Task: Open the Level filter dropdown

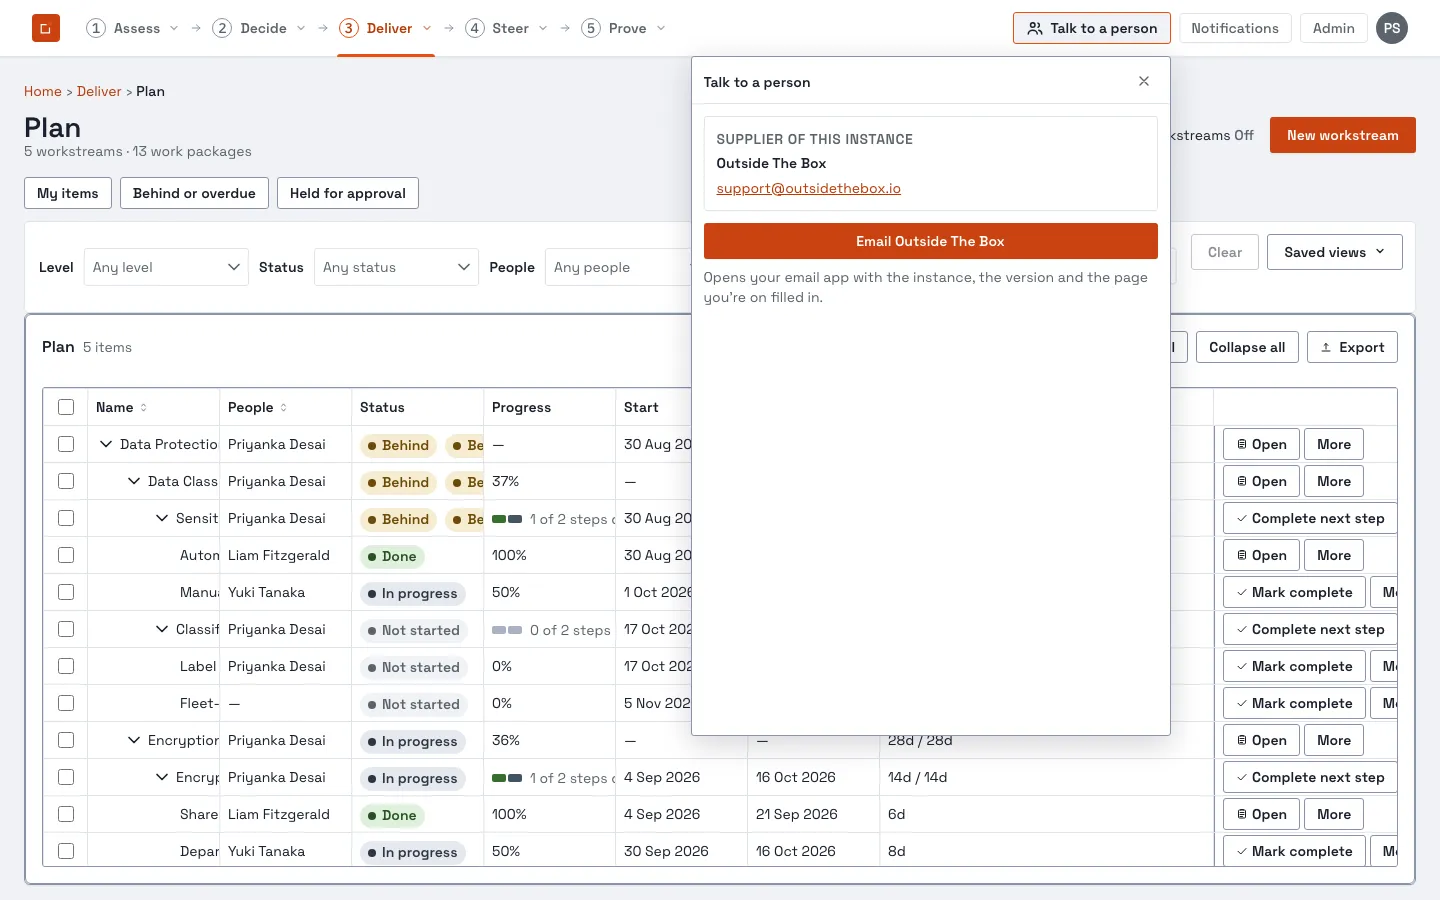Action: (166, 268)
